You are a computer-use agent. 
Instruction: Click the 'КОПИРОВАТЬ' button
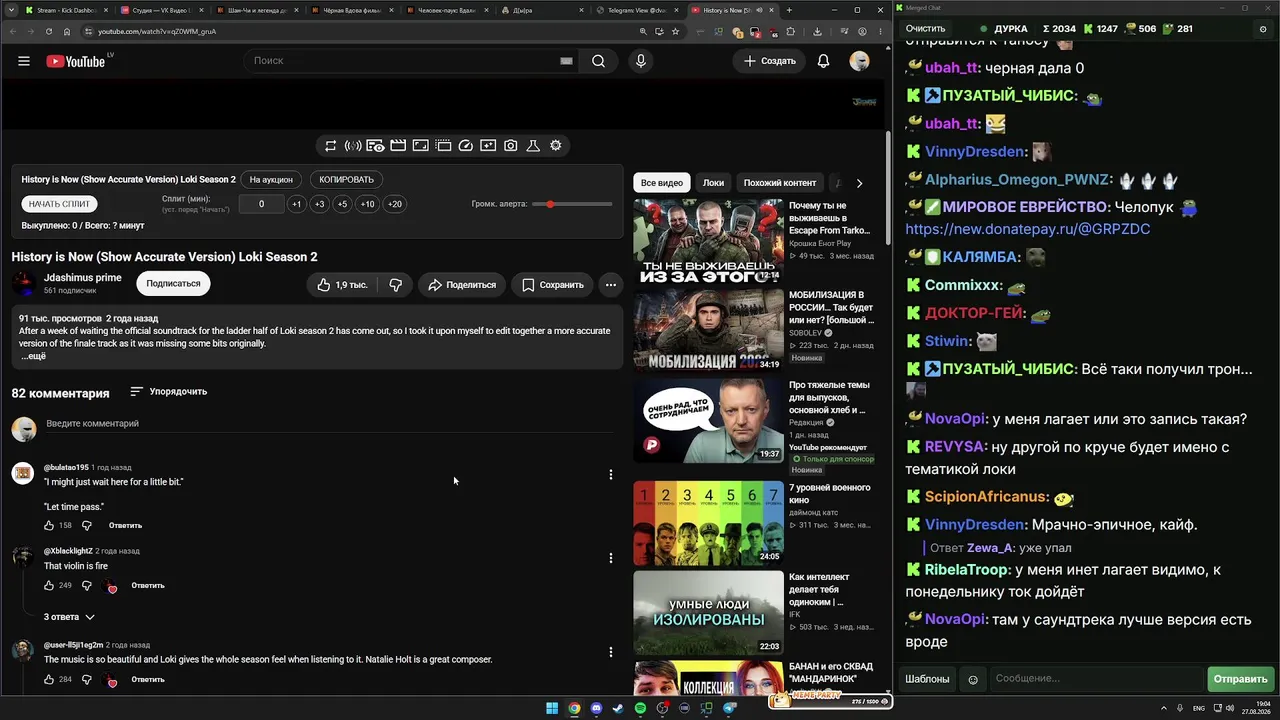pos(346,180)
